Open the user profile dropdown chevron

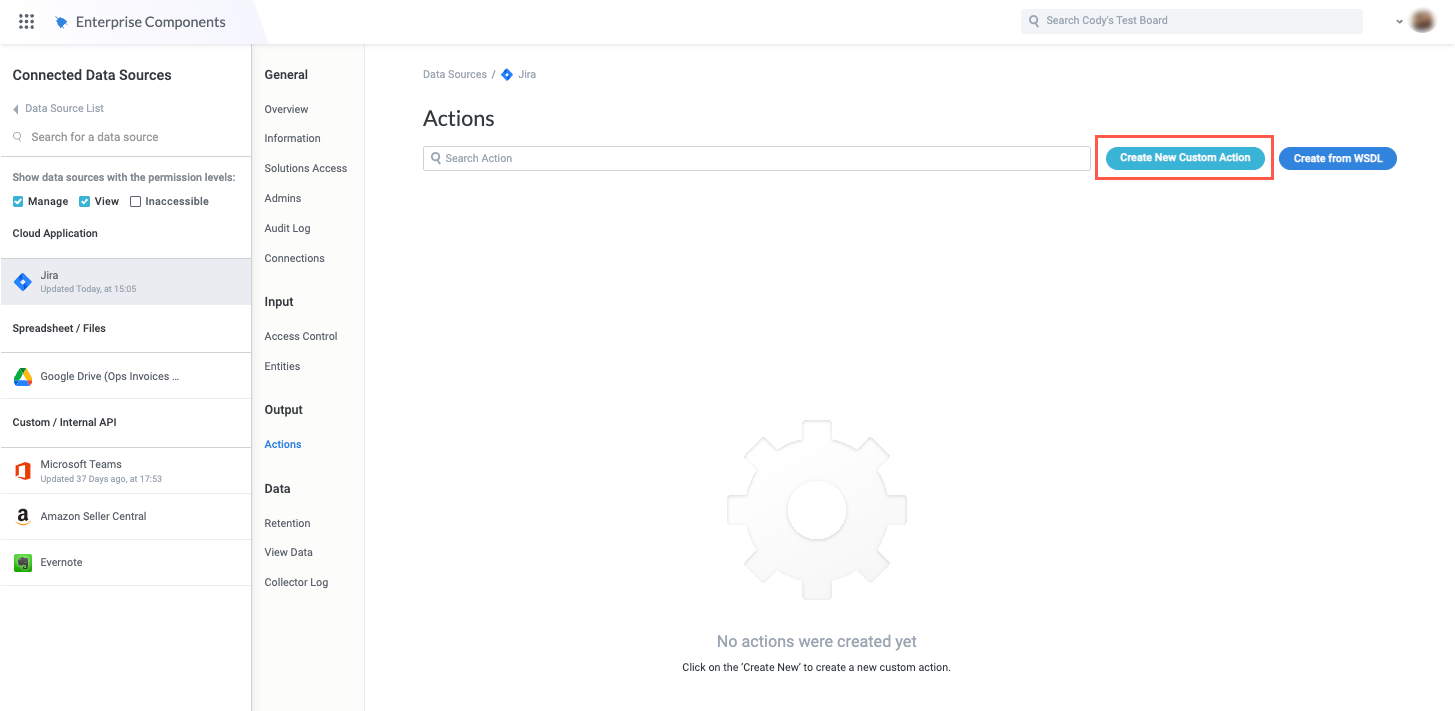pos(1398,21)
